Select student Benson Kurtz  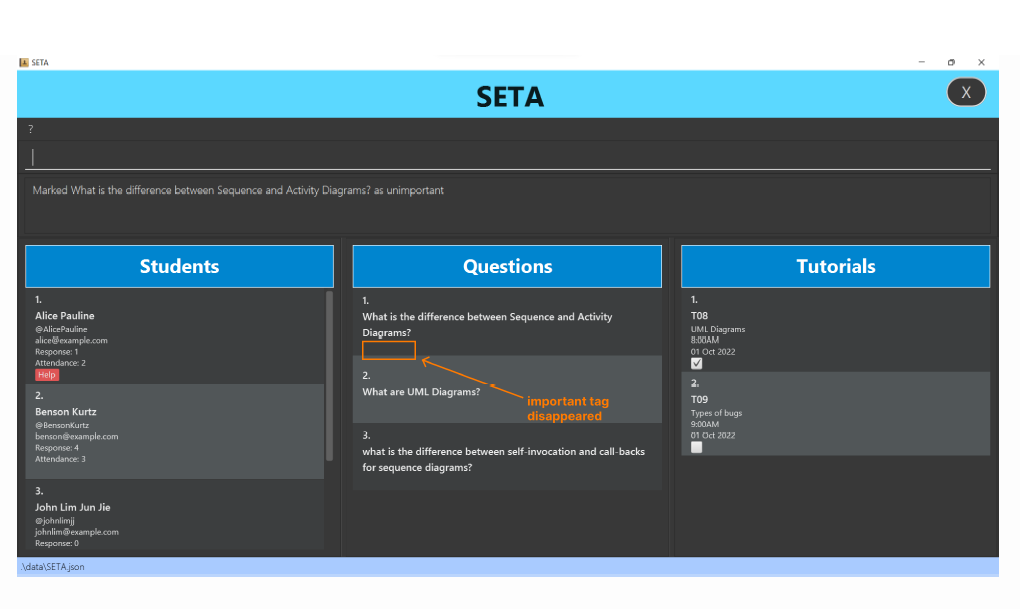[175, 432]
